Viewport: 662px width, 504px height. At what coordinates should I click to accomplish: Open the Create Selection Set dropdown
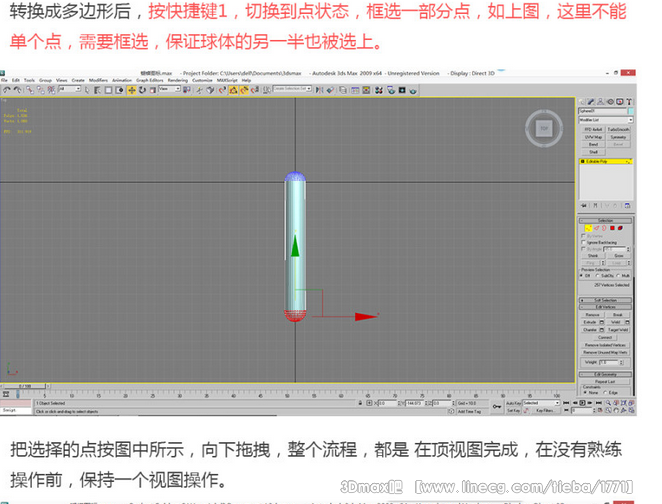click(x=292, y=89)
